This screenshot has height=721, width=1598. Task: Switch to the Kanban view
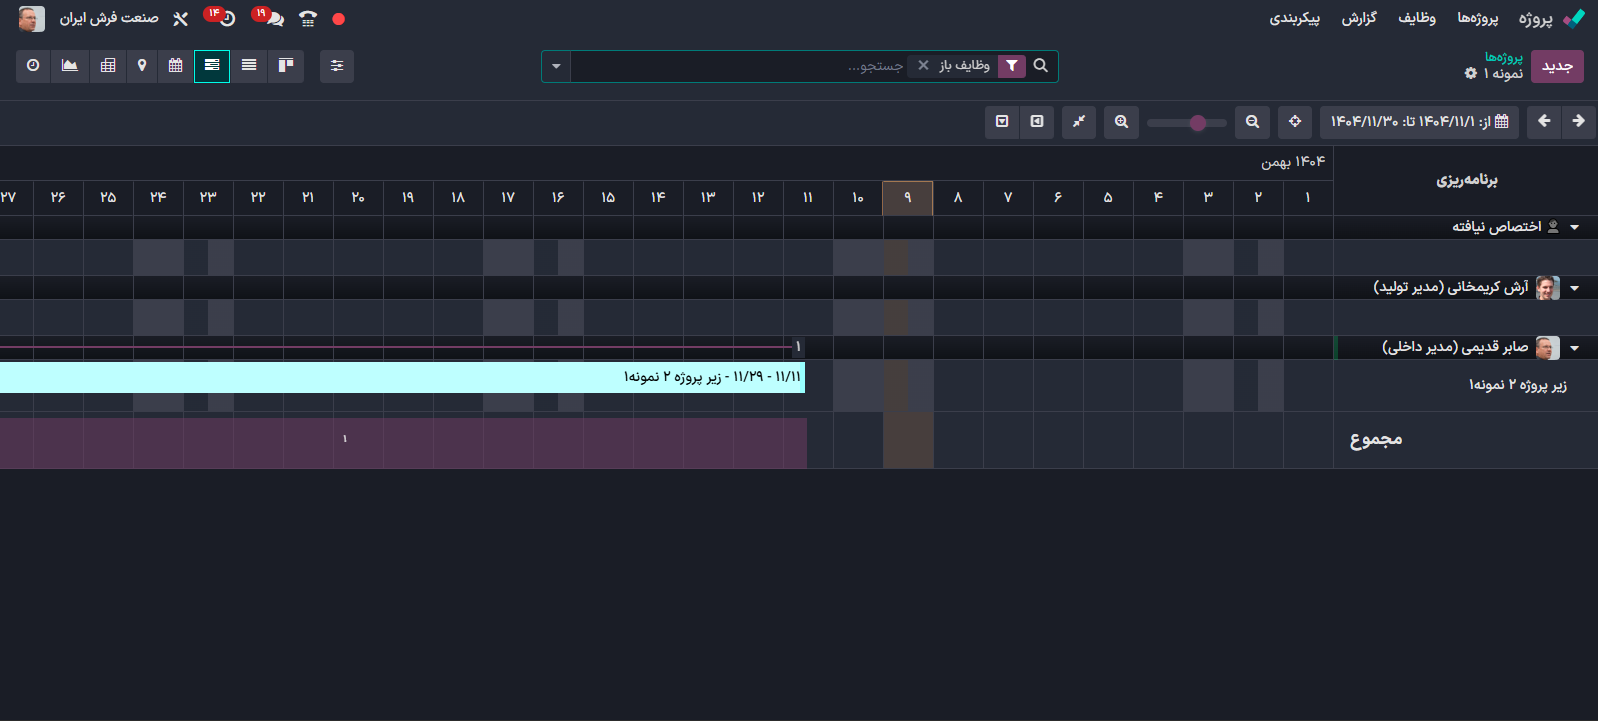coord(286,66)
